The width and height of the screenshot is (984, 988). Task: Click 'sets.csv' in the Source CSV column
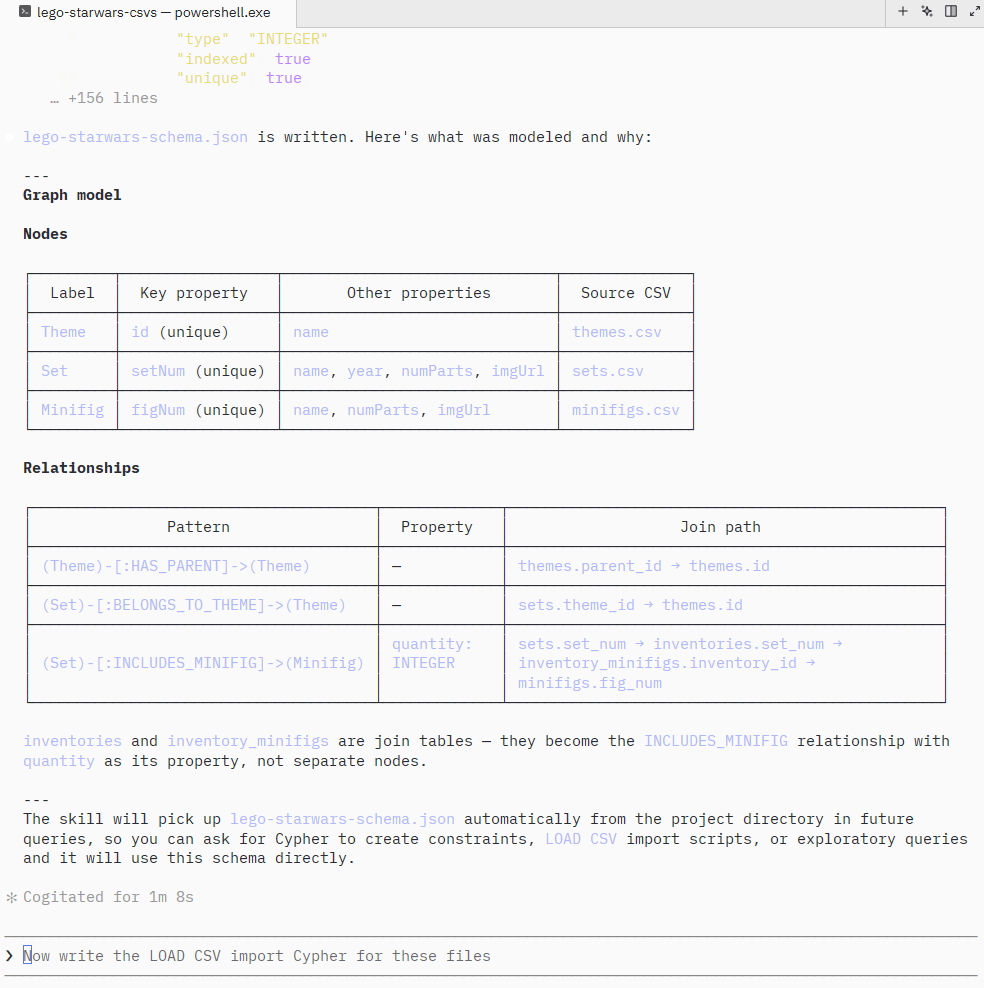tap(608, 371)
